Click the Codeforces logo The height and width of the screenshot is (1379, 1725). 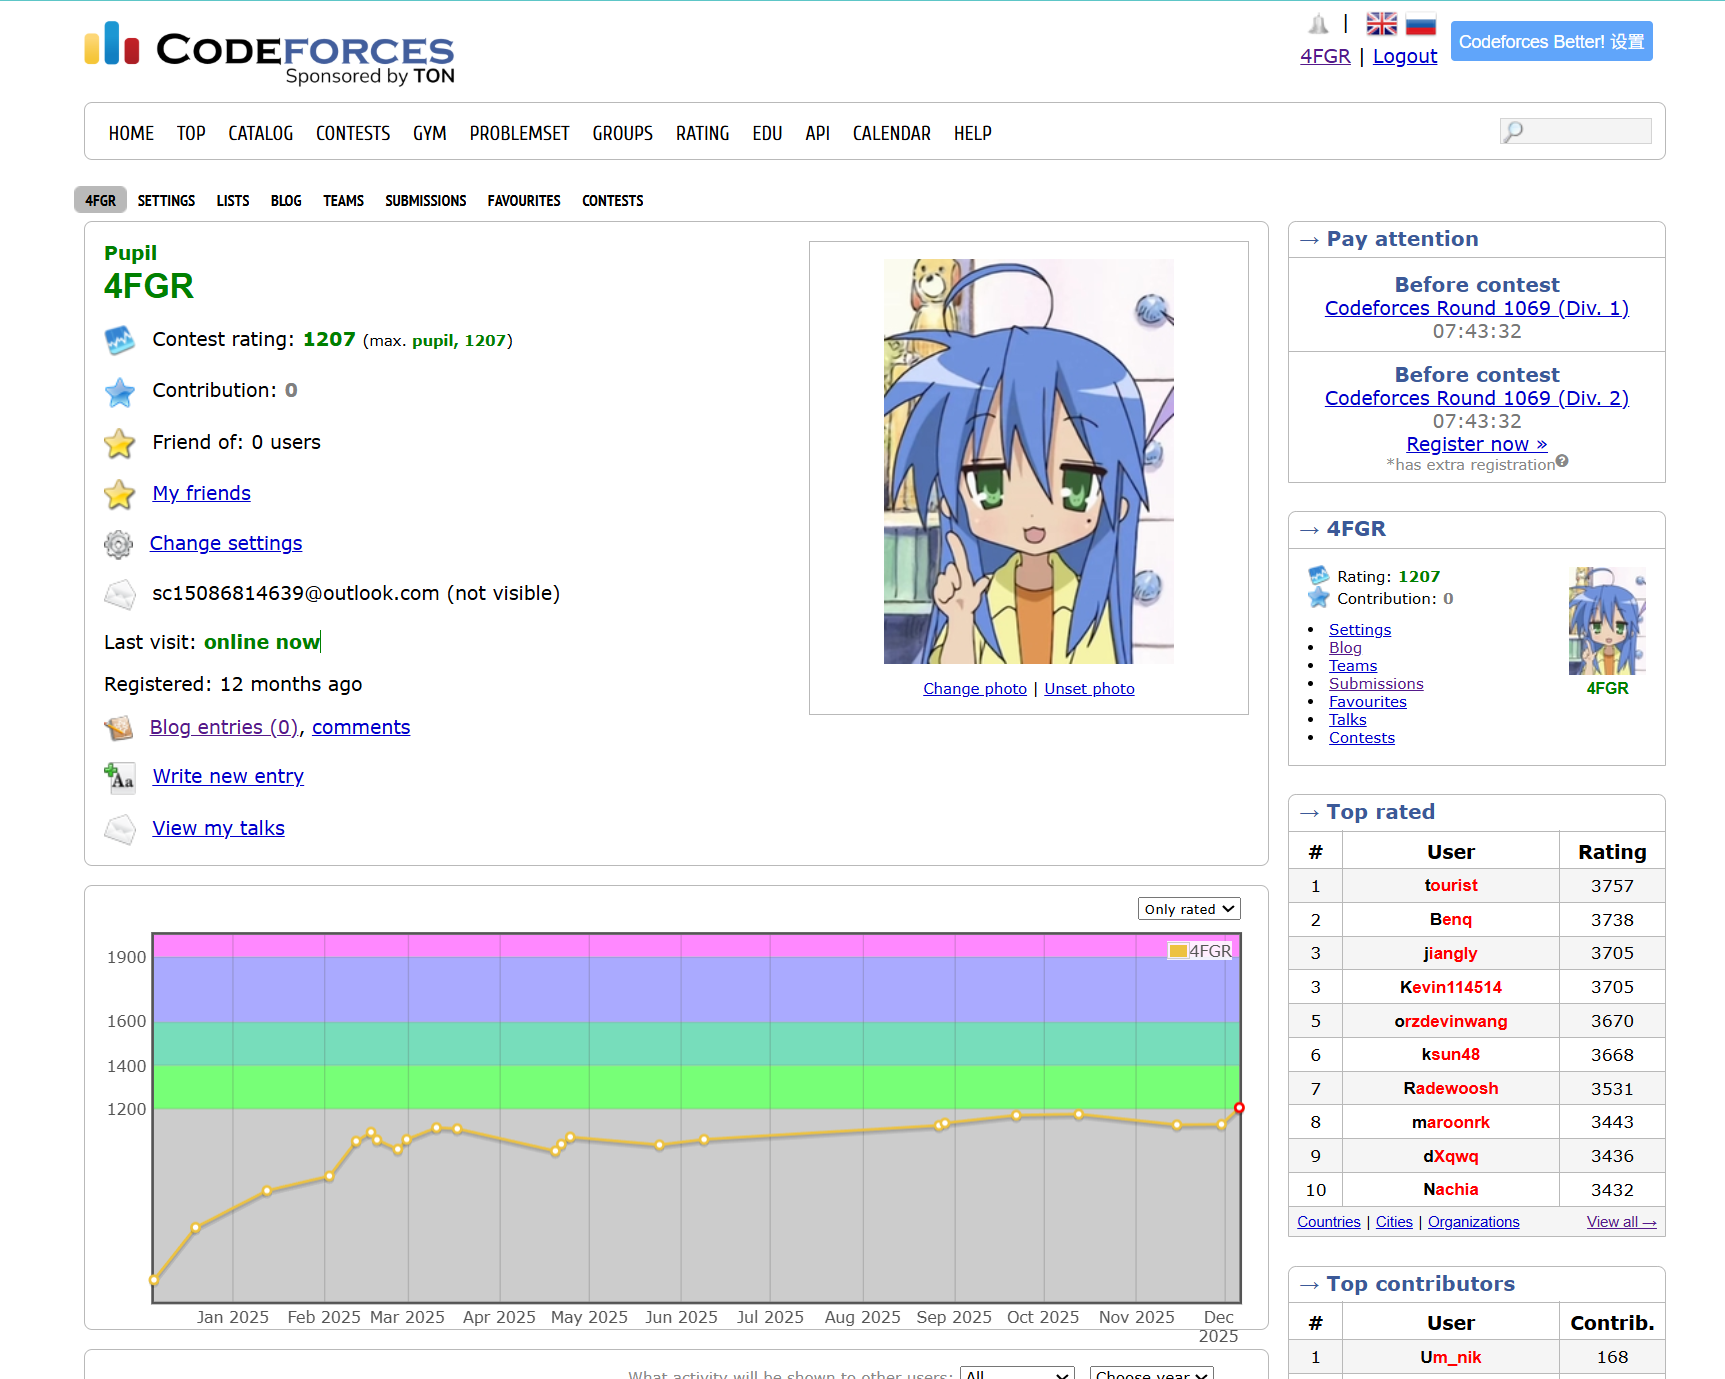270,52
